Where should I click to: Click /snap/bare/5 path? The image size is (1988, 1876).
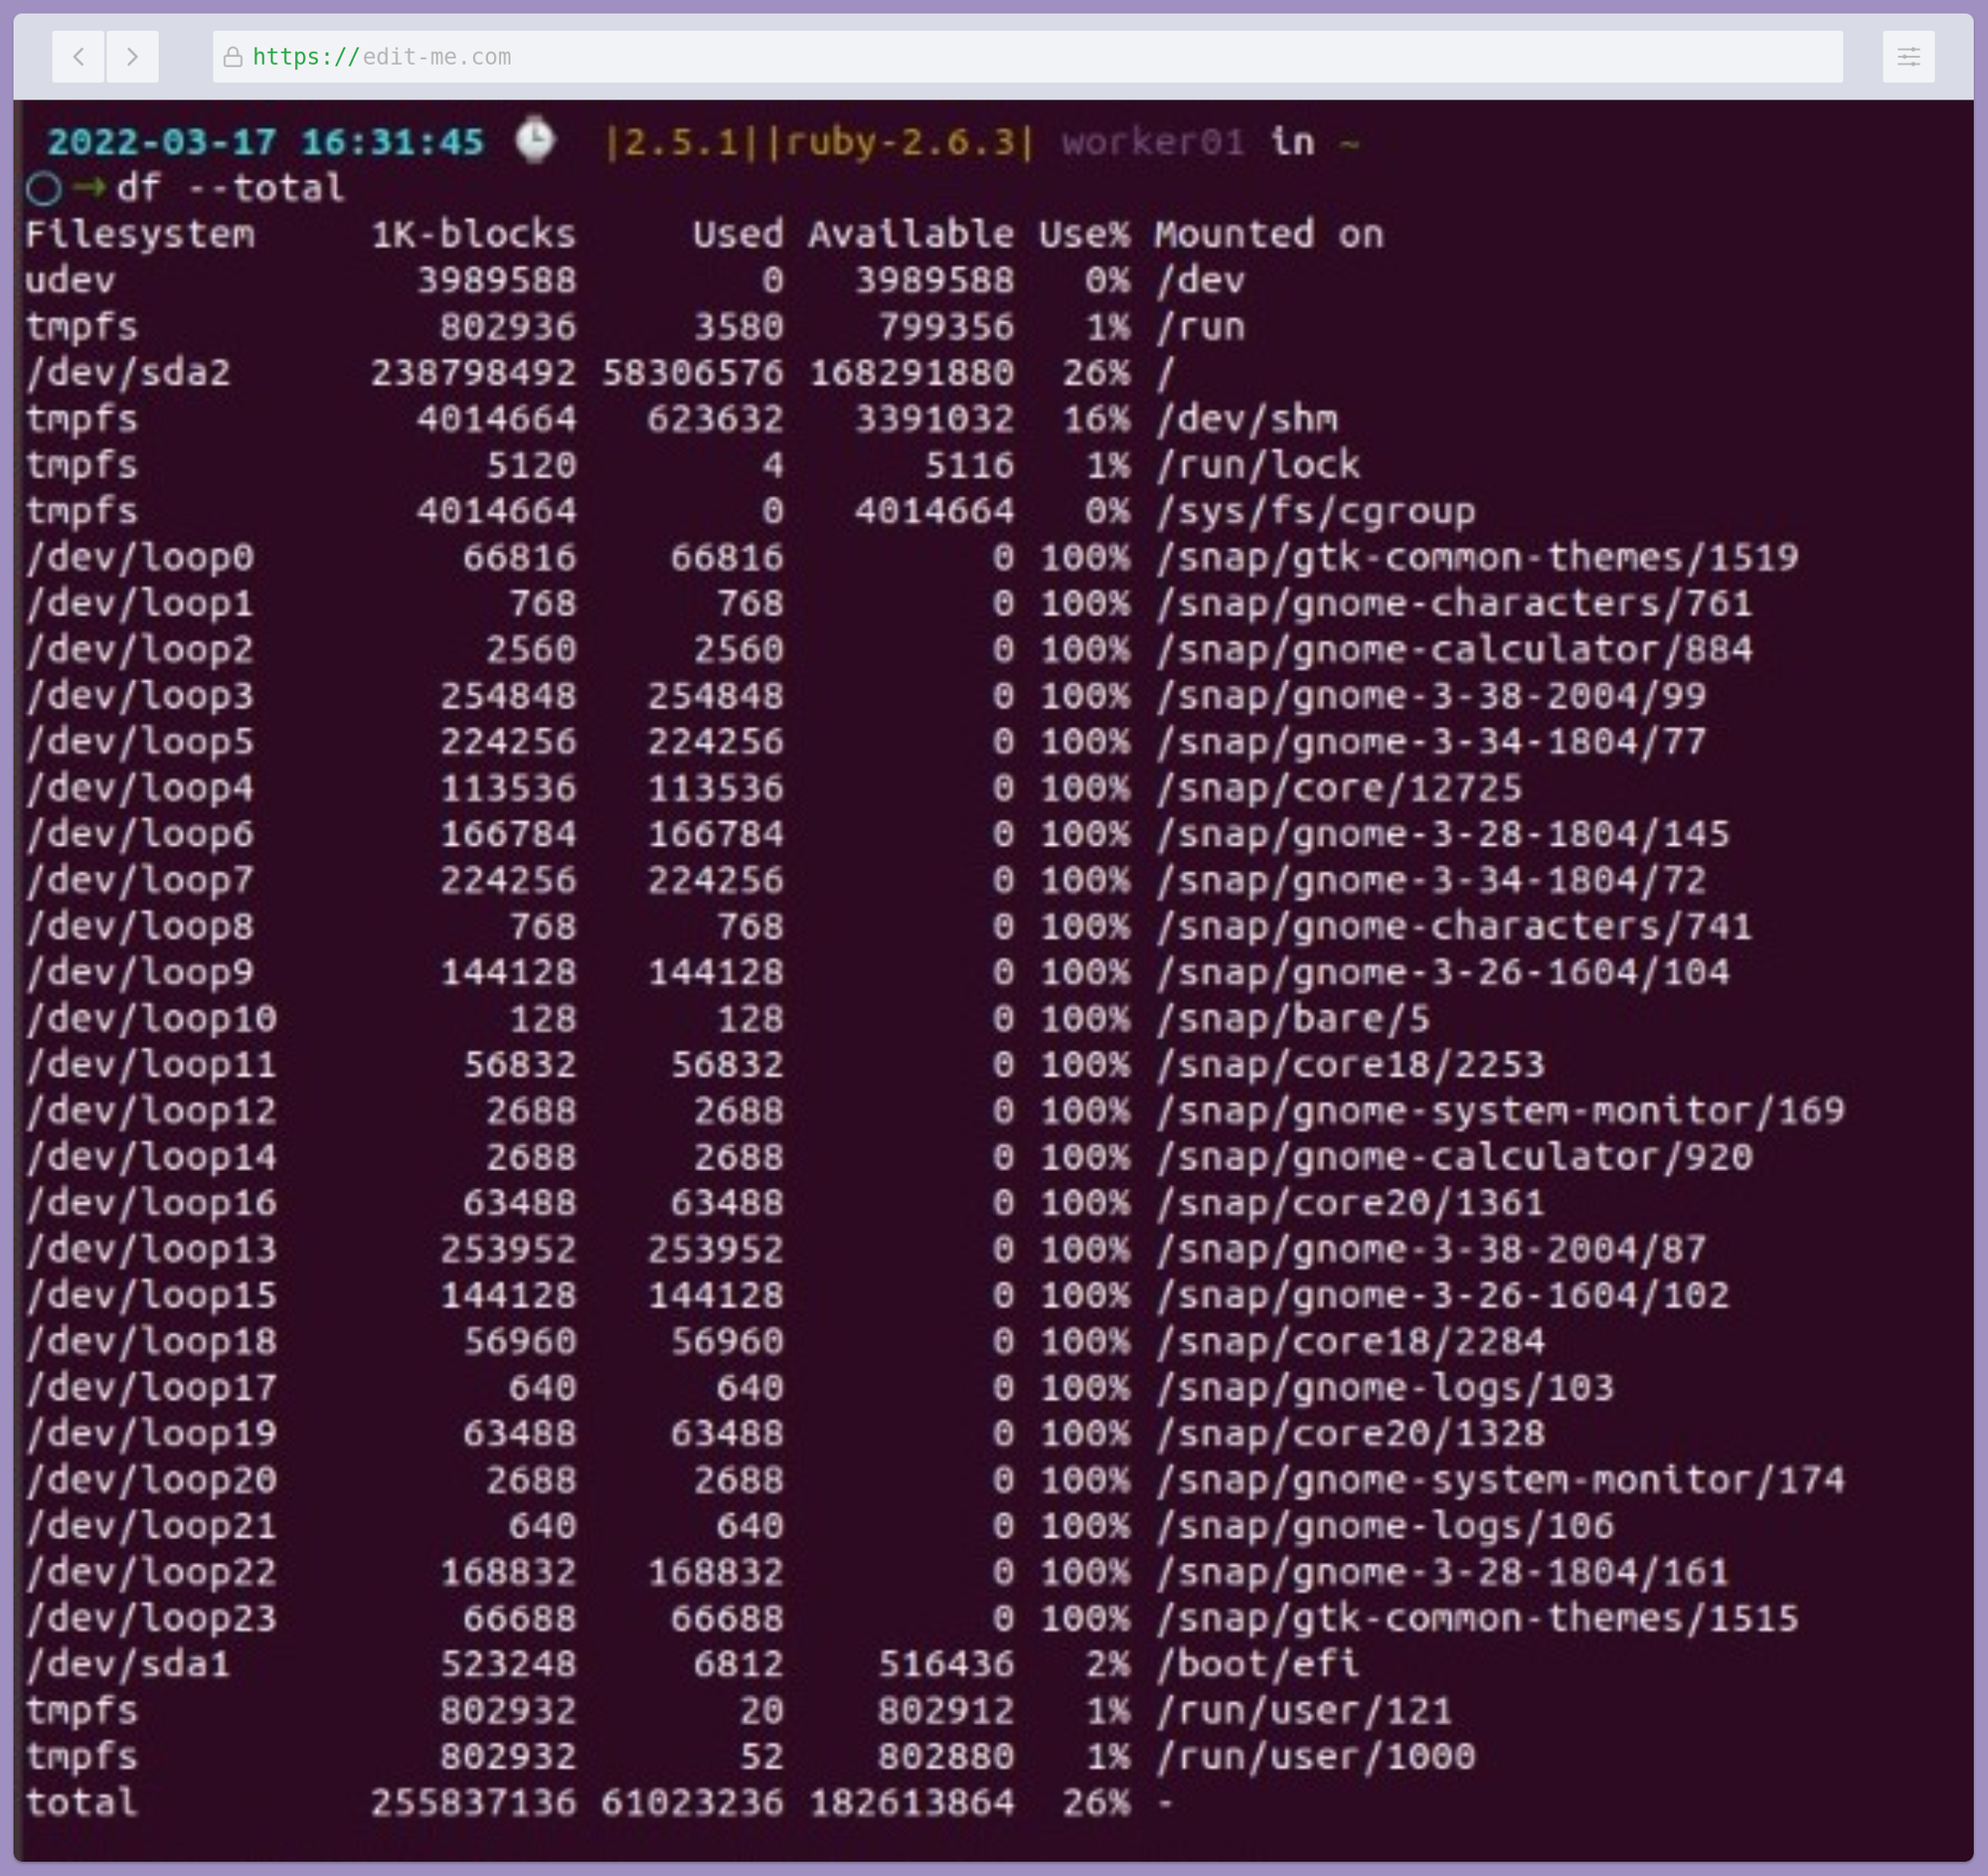coord(1292,1019)
